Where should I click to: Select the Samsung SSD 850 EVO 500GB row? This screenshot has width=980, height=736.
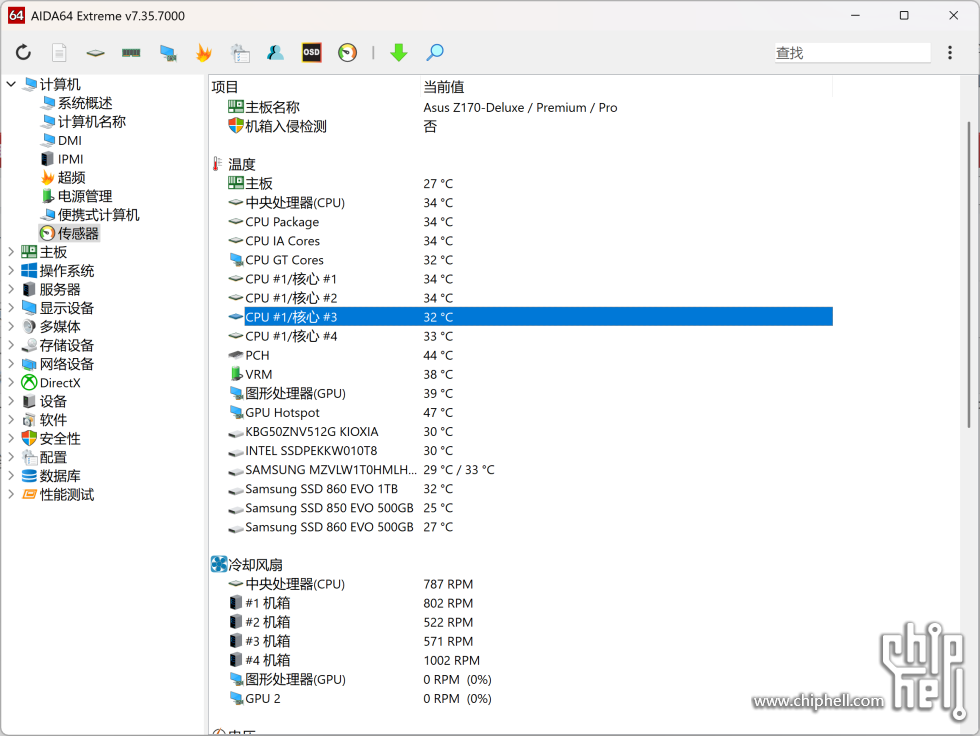[x=530, y=508]
